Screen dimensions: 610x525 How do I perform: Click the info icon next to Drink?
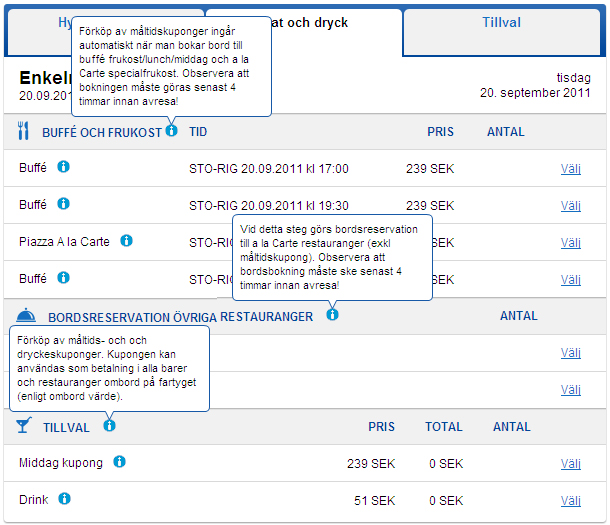pos(64,498)
